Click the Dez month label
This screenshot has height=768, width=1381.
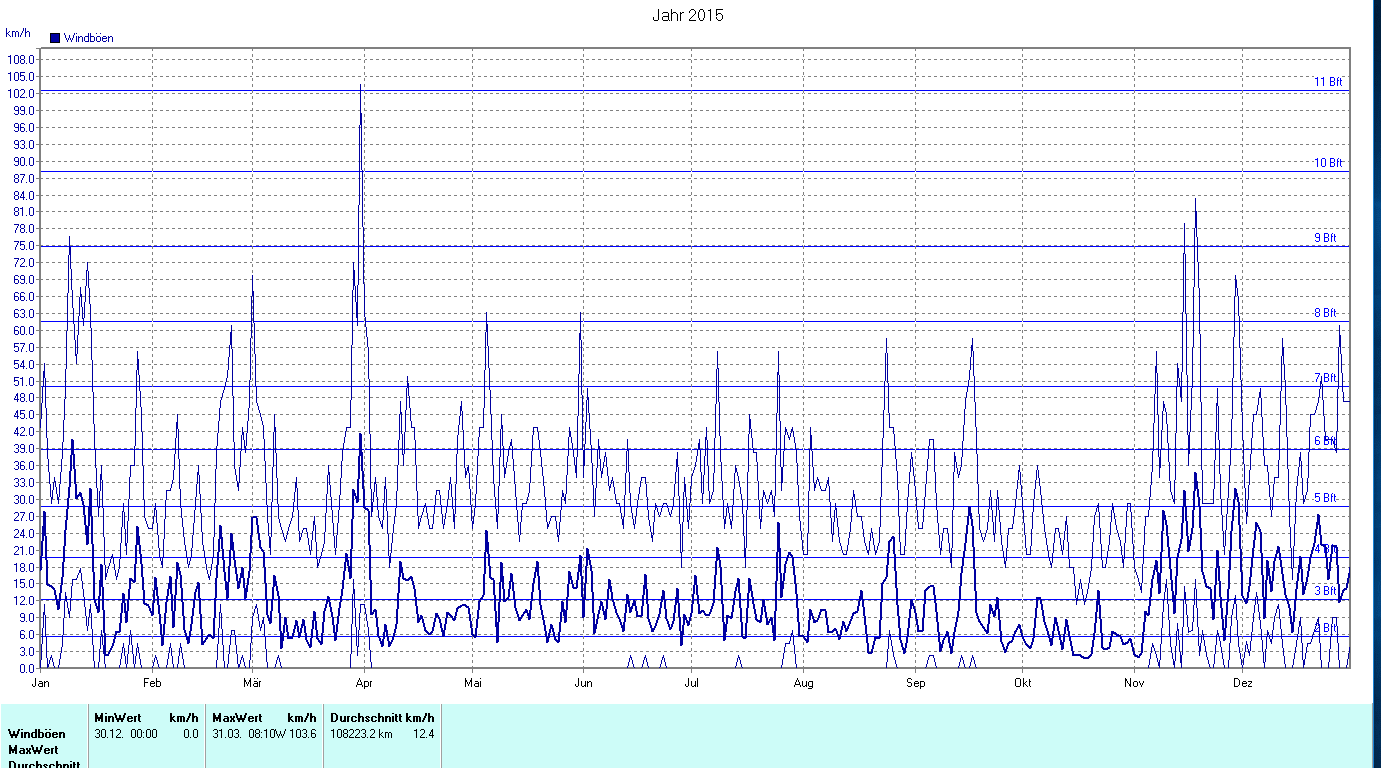(x=1242, y=684)
